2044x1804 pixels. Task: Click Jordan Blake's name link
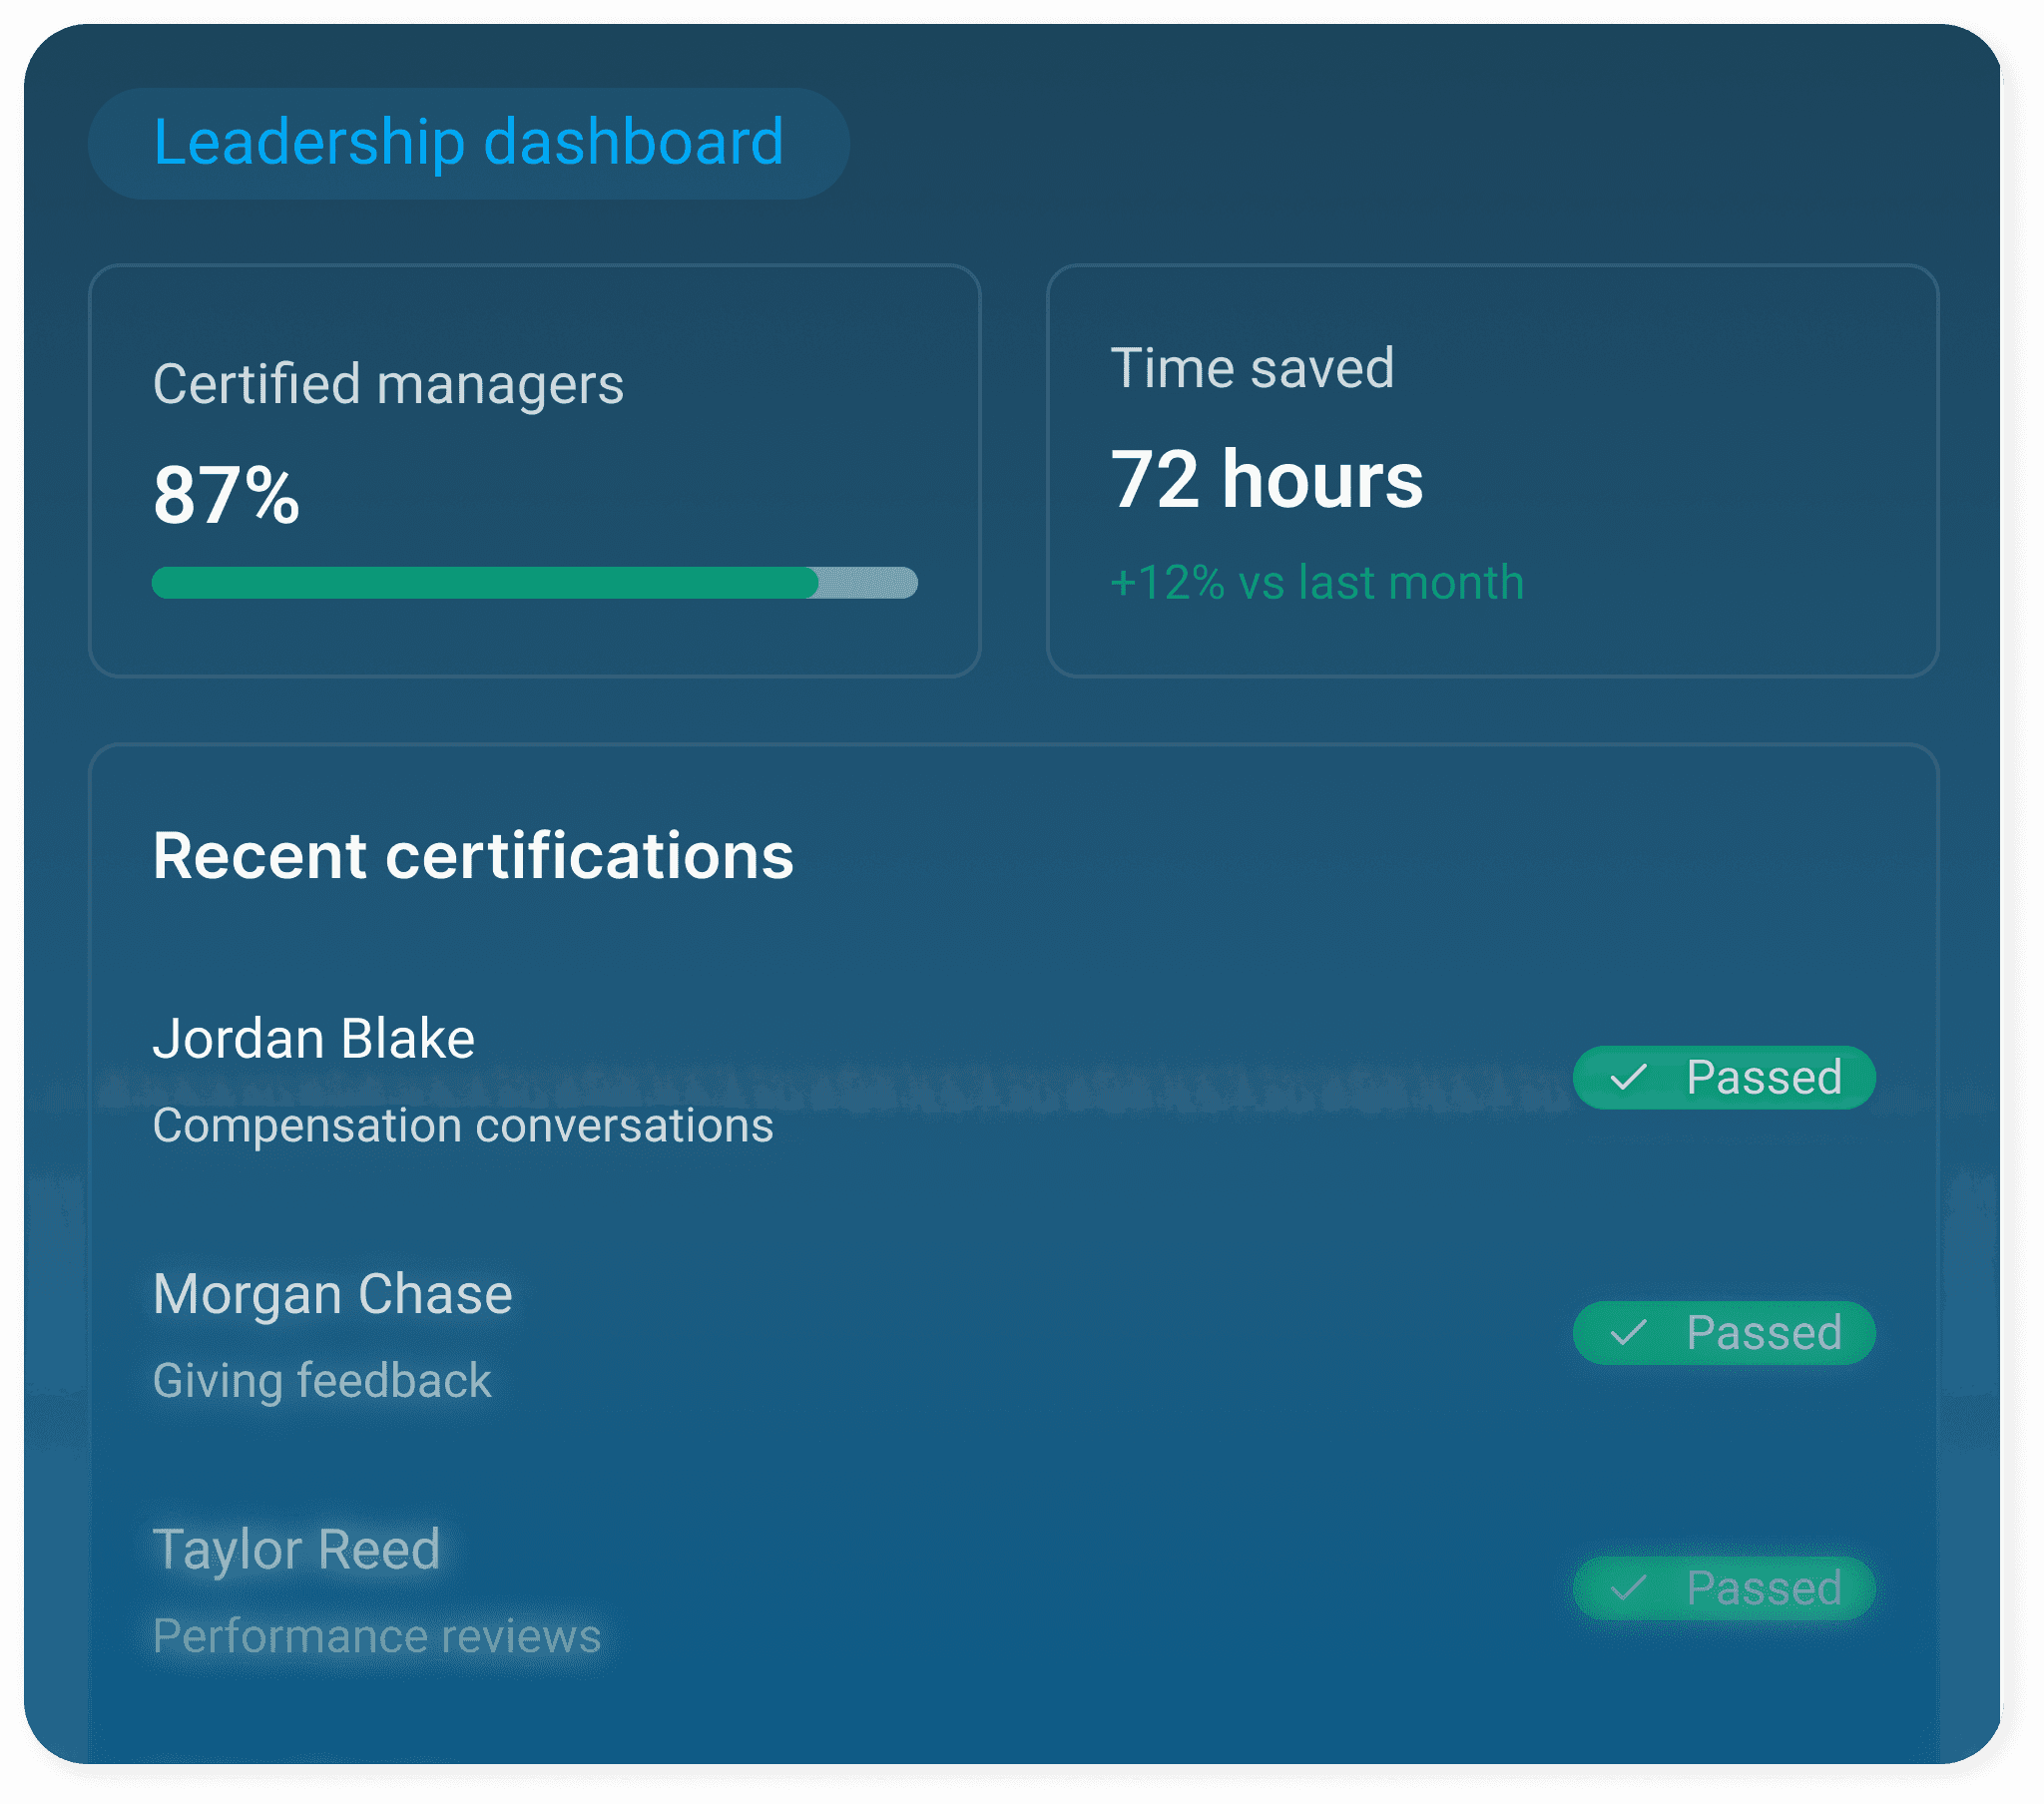(314, 1037)
